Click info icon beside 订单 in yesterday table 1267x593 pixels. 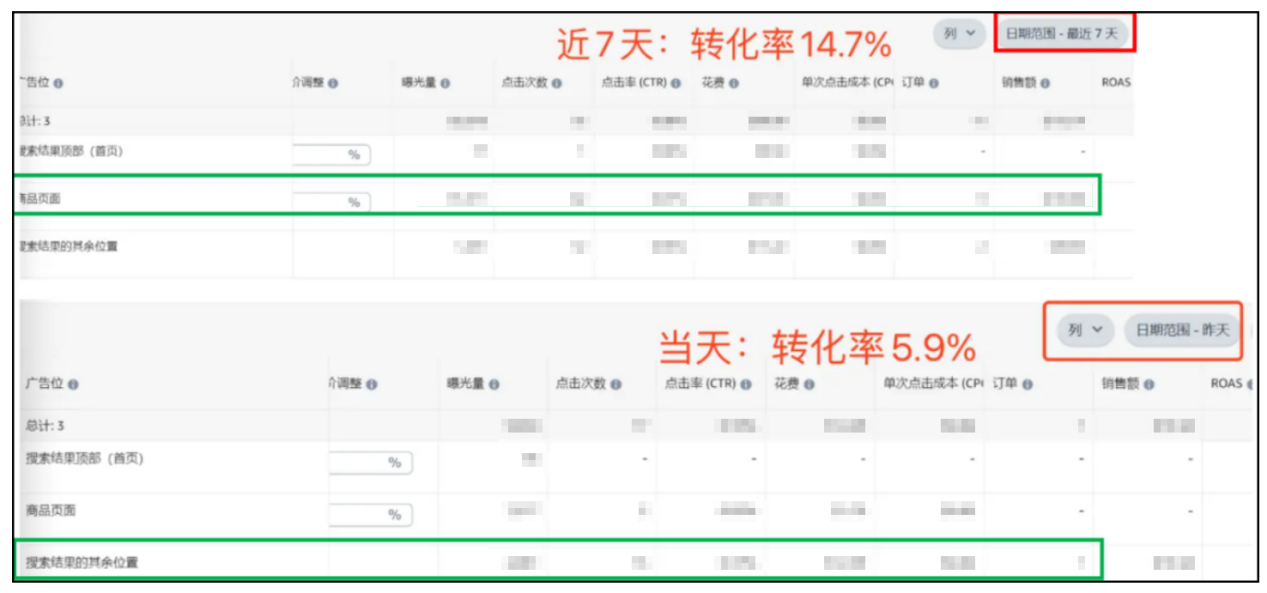tap(1027, 384)
